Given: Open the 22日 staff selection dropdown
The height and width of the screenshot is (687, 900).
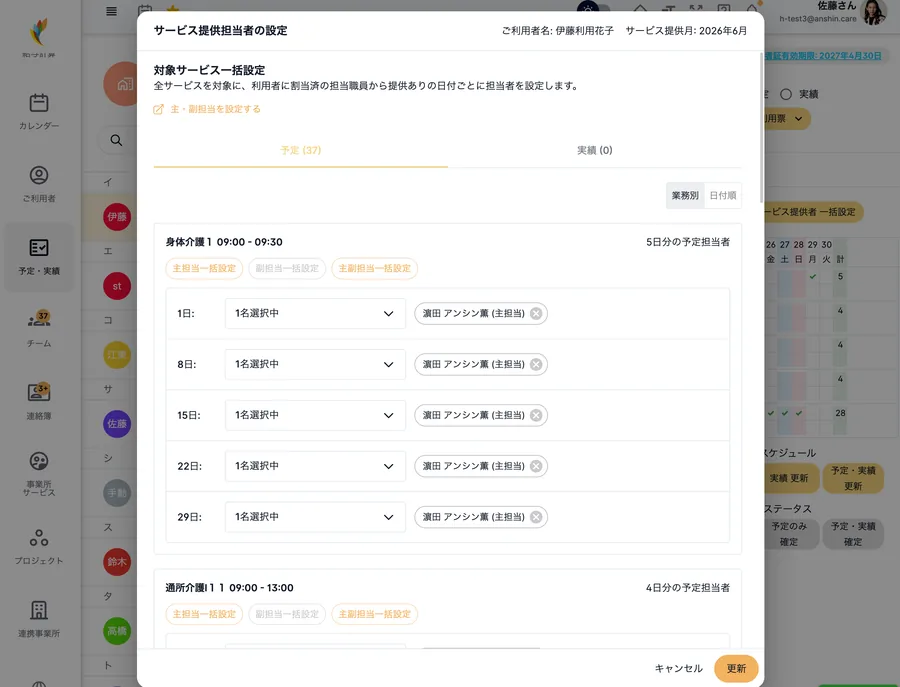Looking at the screenshot, I should pos(315,466).
